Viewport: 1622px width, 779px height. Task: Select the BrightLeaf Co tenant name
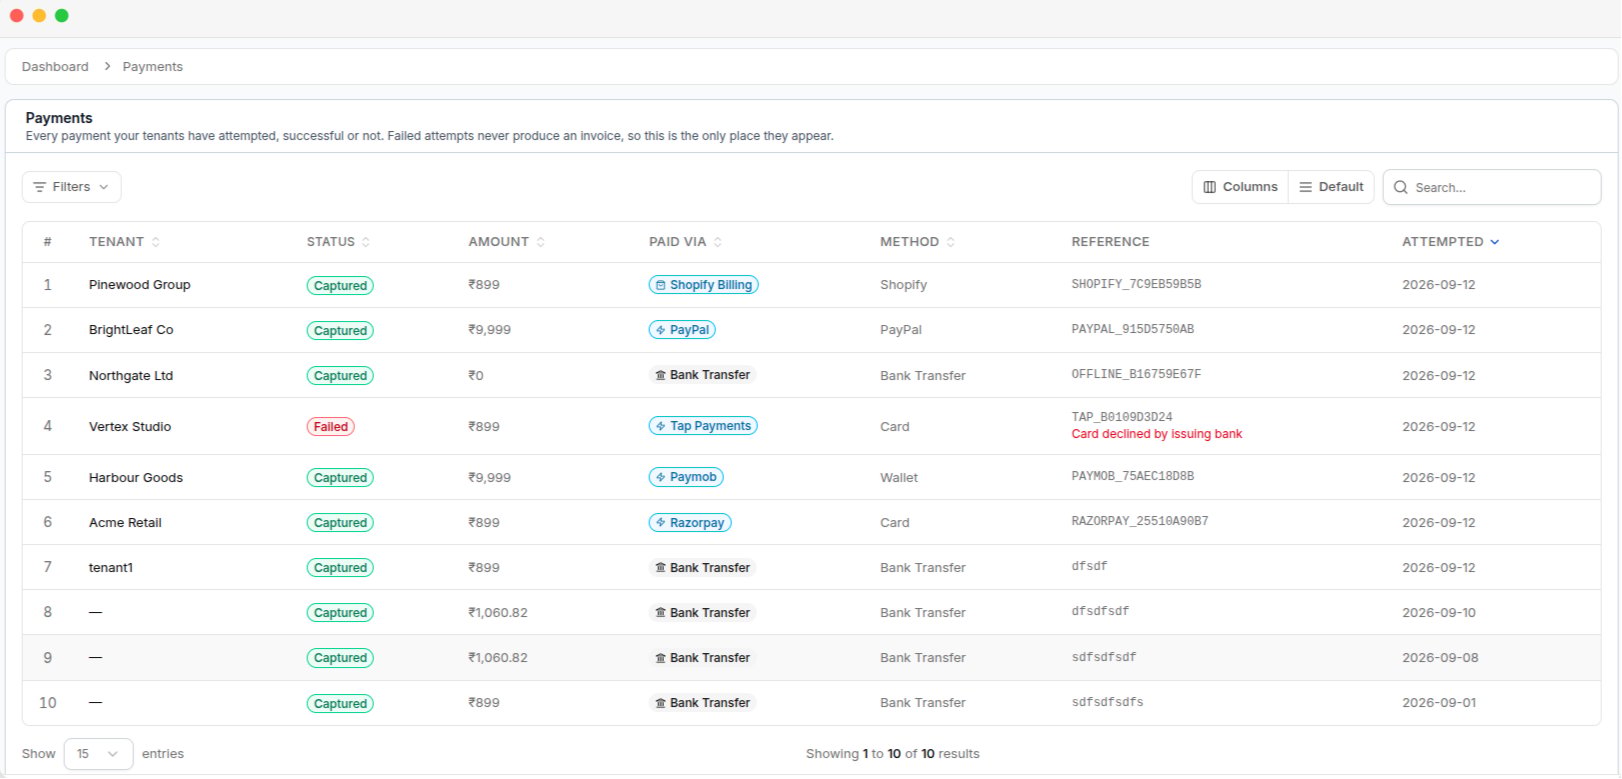tap(131, 330)
